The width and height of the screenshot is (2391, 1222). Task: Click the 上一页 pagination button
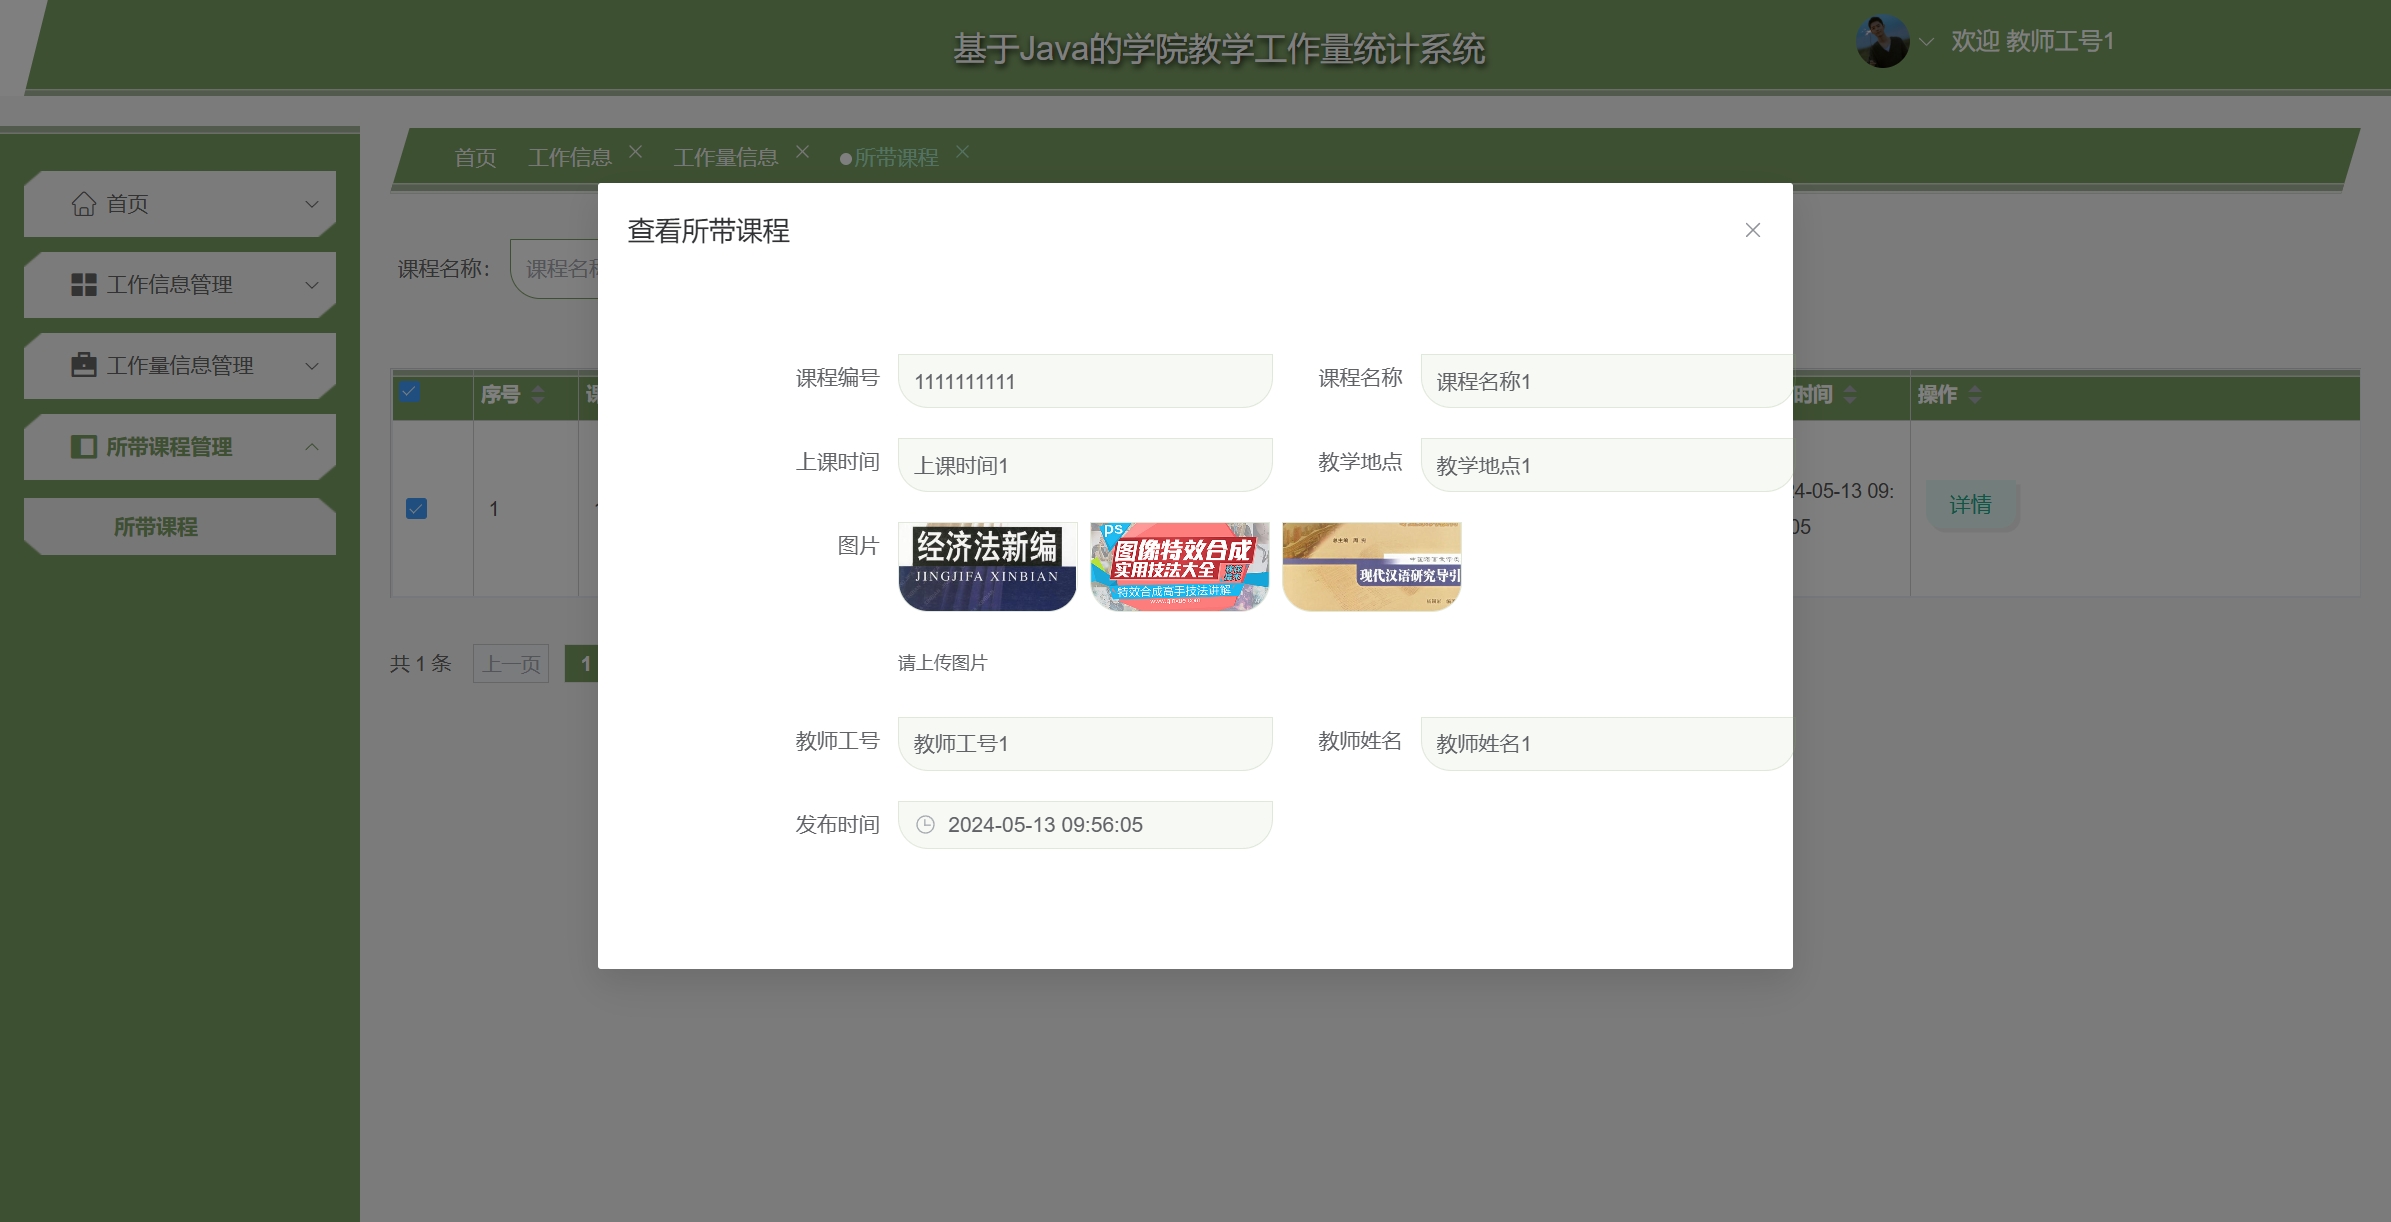click(511, 664)
